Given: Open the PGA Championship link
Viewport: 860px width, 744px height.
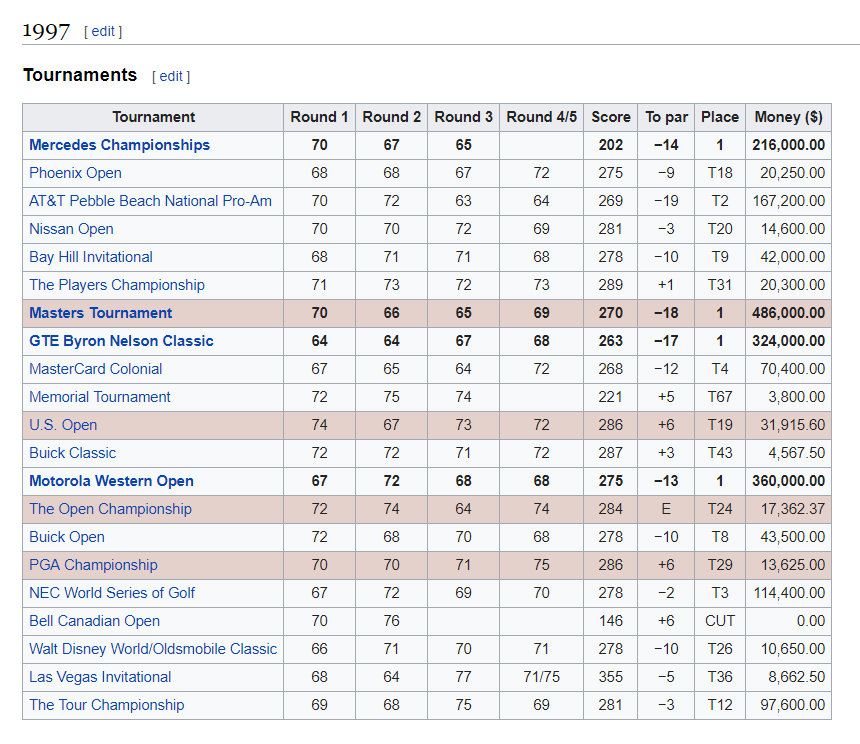Looking at the screenshot, I should coord(93,565).
